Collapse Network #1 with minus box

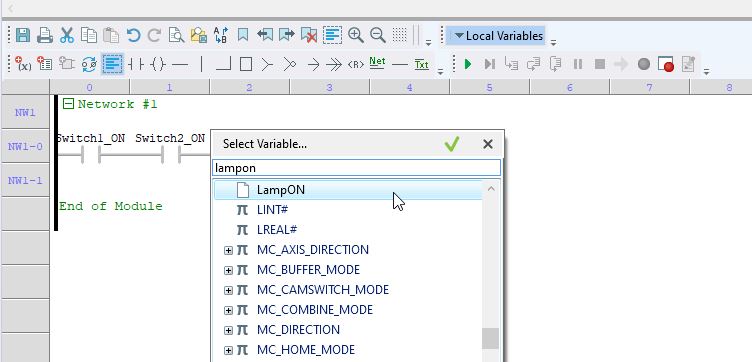click(x=69, y=104)
